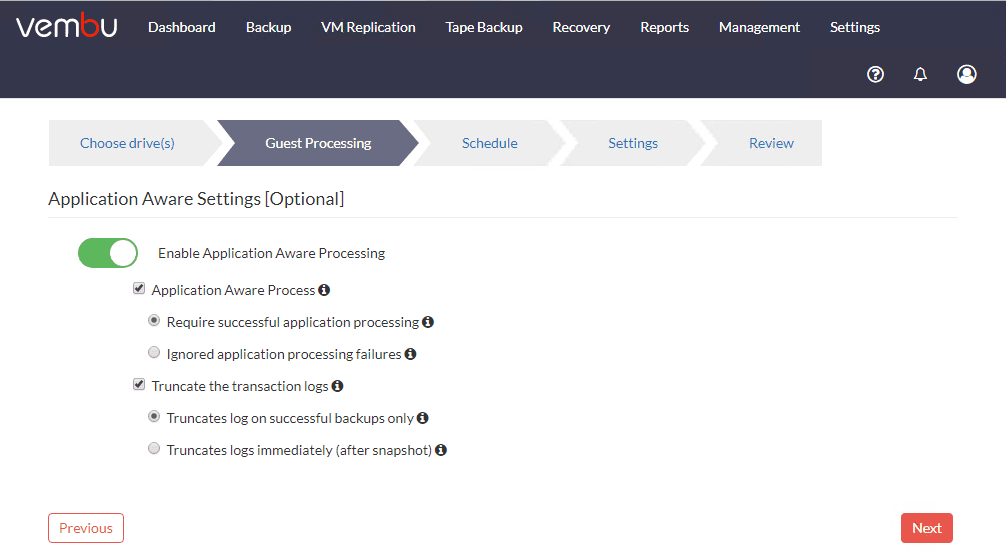Open the user account icon

pos(966,74)
